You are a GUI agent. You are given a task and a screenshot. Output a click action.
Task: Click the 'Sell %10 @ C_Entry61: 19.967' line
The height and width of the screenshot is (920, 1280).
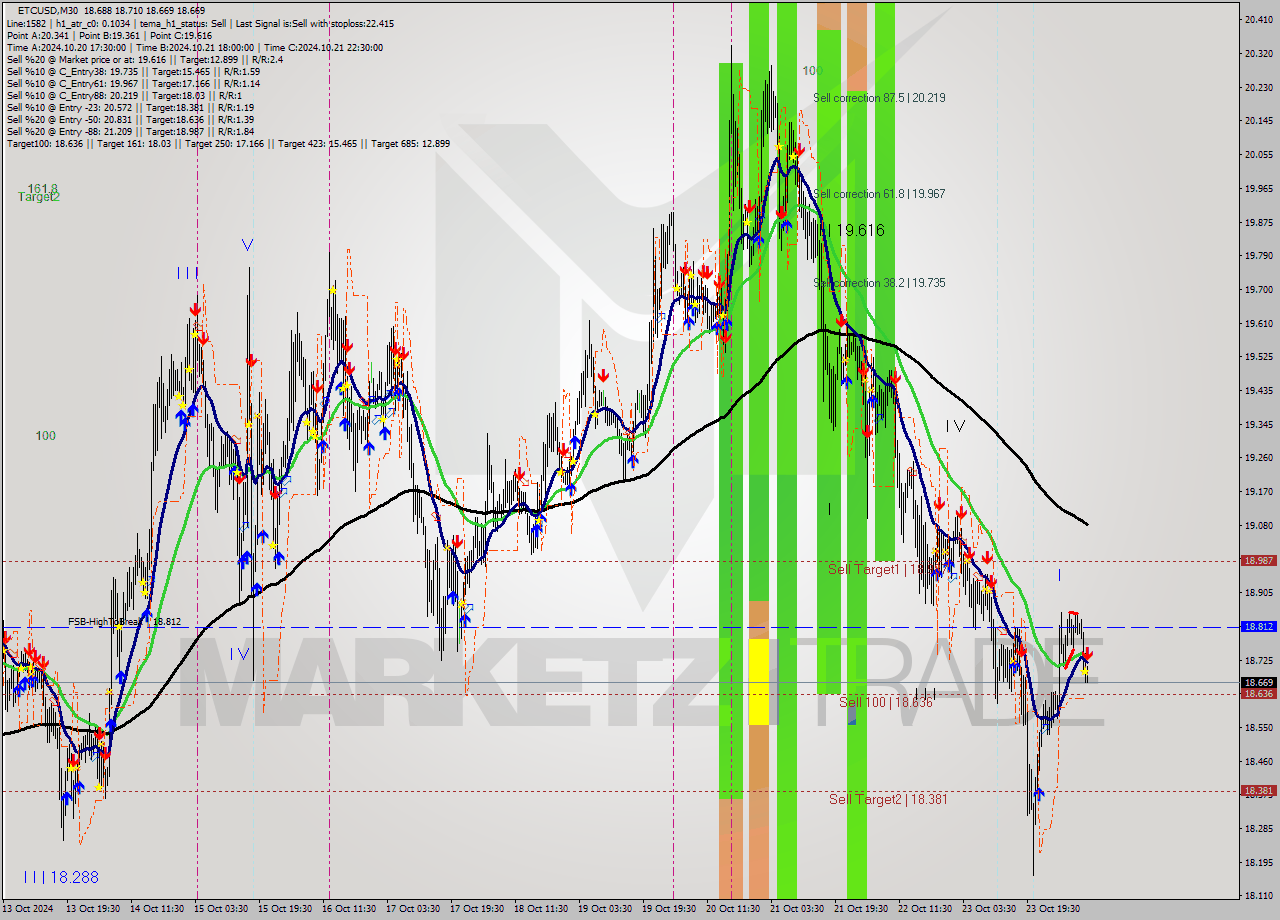point(133,83)
